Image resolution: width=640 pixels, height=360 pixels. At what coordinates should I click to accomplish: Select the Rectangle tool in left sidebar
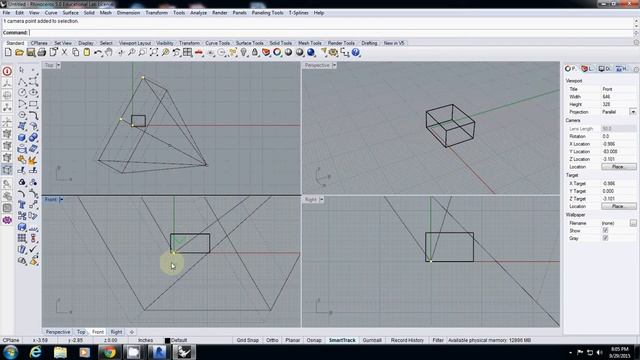[x=33, y=104]
